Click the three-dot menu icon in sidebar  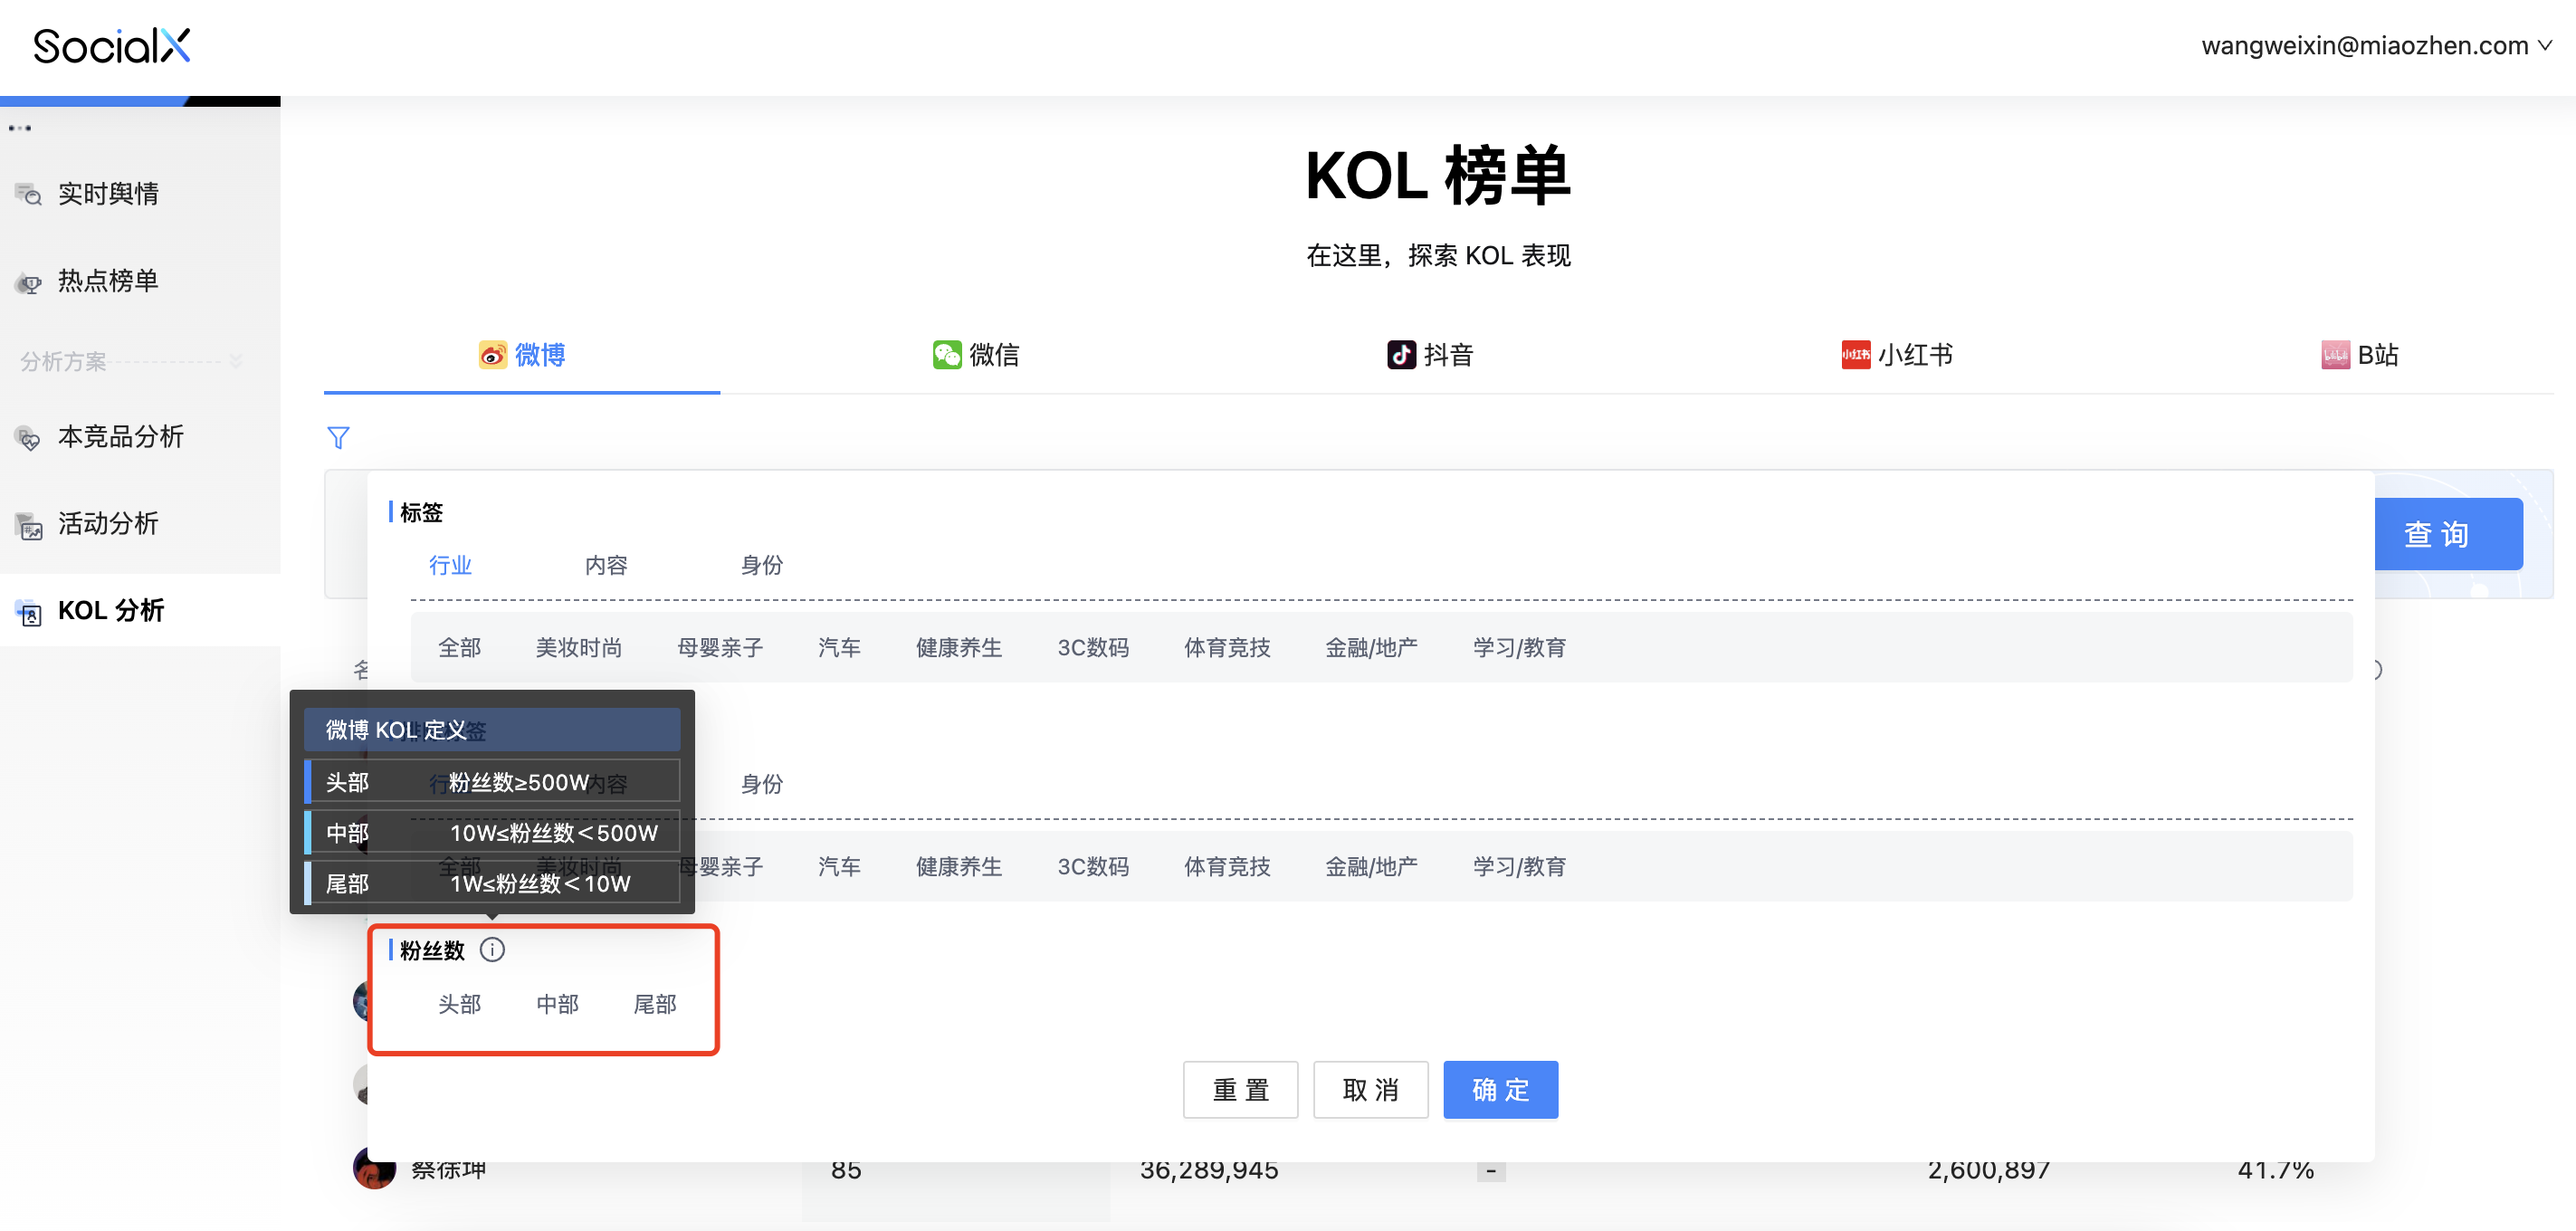20,128
